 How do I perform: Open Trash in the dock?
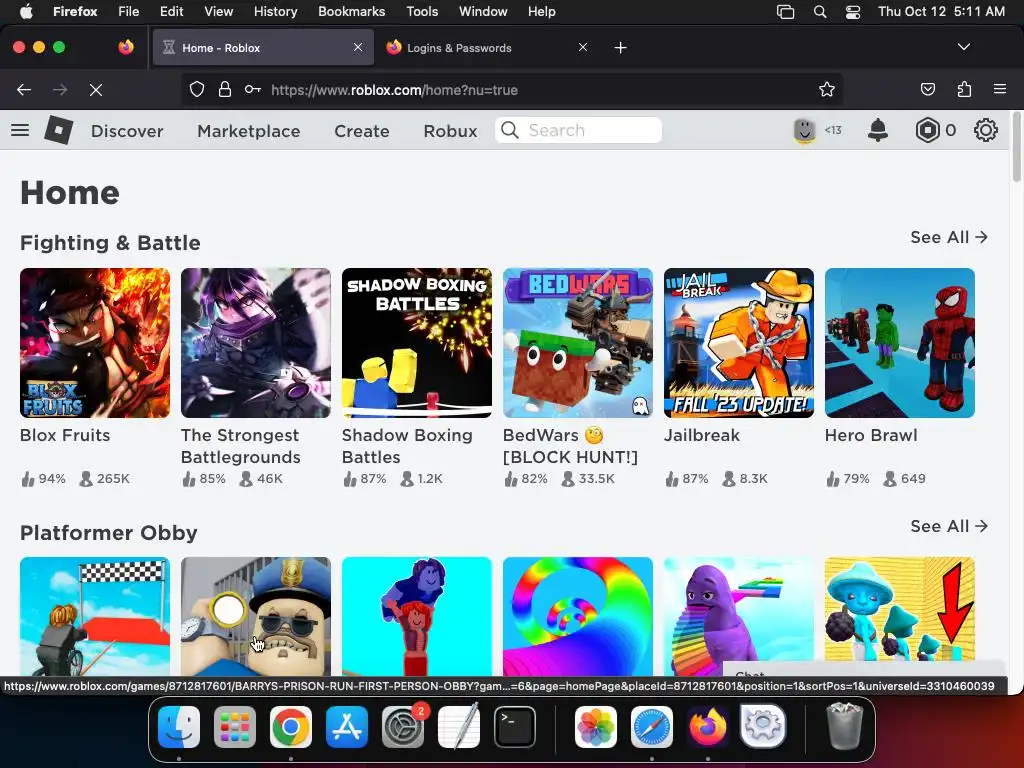pos(844,726)
